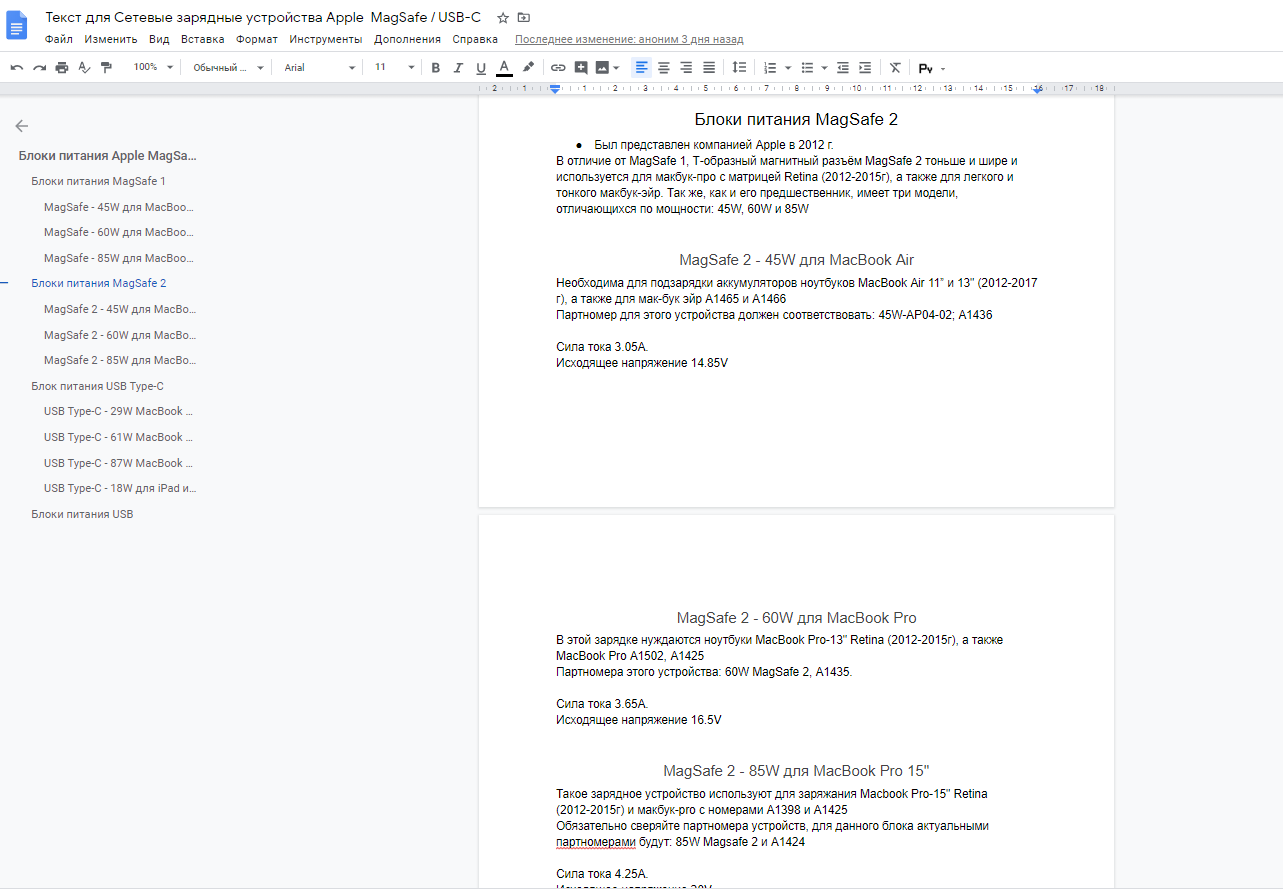Apply bulleted list

click(x=807, y=68)
